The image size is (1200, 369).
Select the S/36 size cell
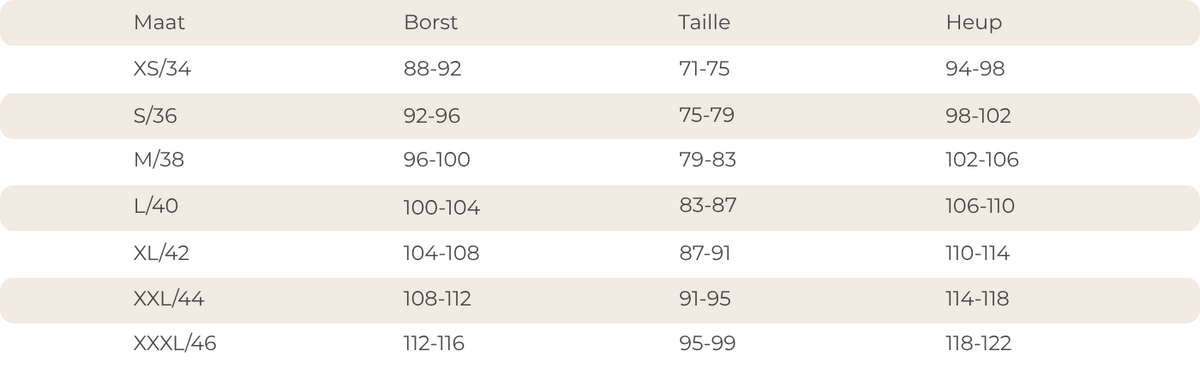(x=155, y=116)
